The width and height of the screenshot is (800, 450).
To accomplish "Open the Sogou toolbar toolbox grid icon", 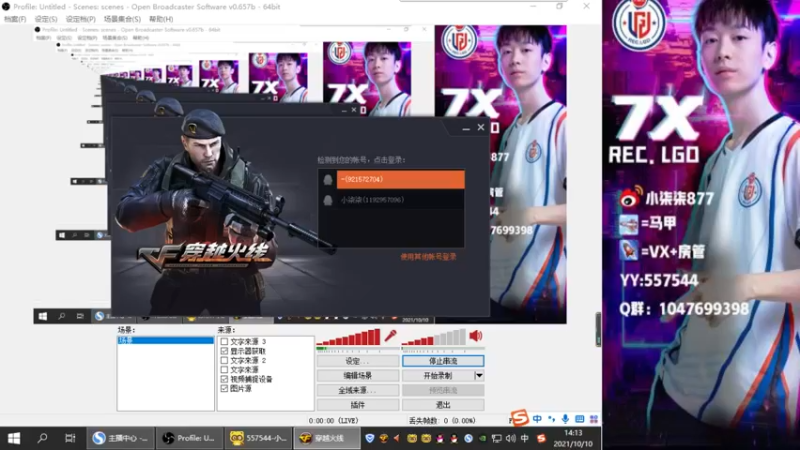I will point(594,419).
